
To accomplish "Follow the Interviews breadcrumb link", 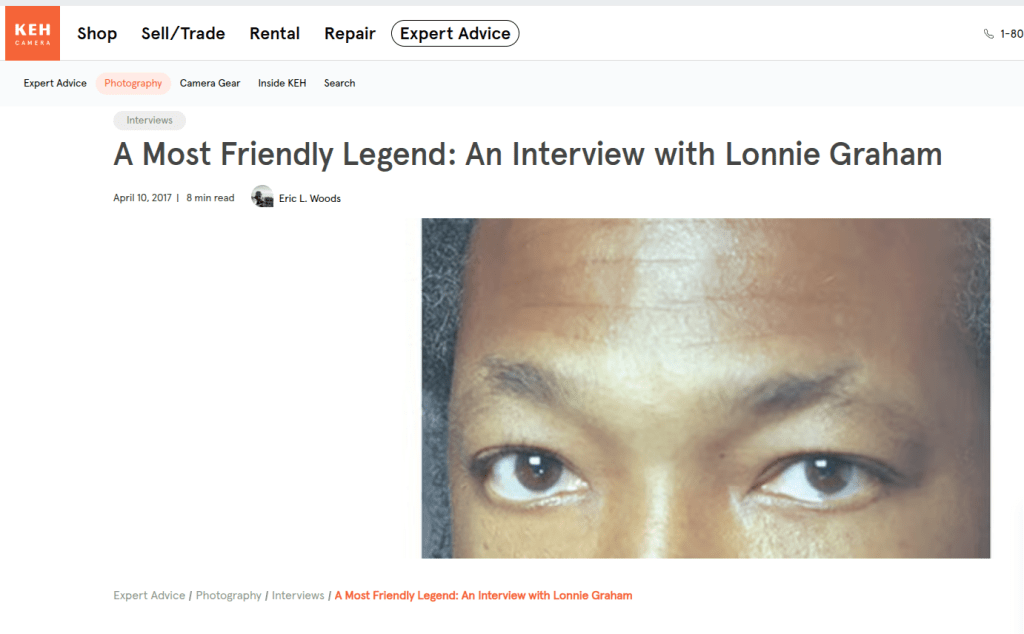I will pyautogui.click(x=298, y=595).
